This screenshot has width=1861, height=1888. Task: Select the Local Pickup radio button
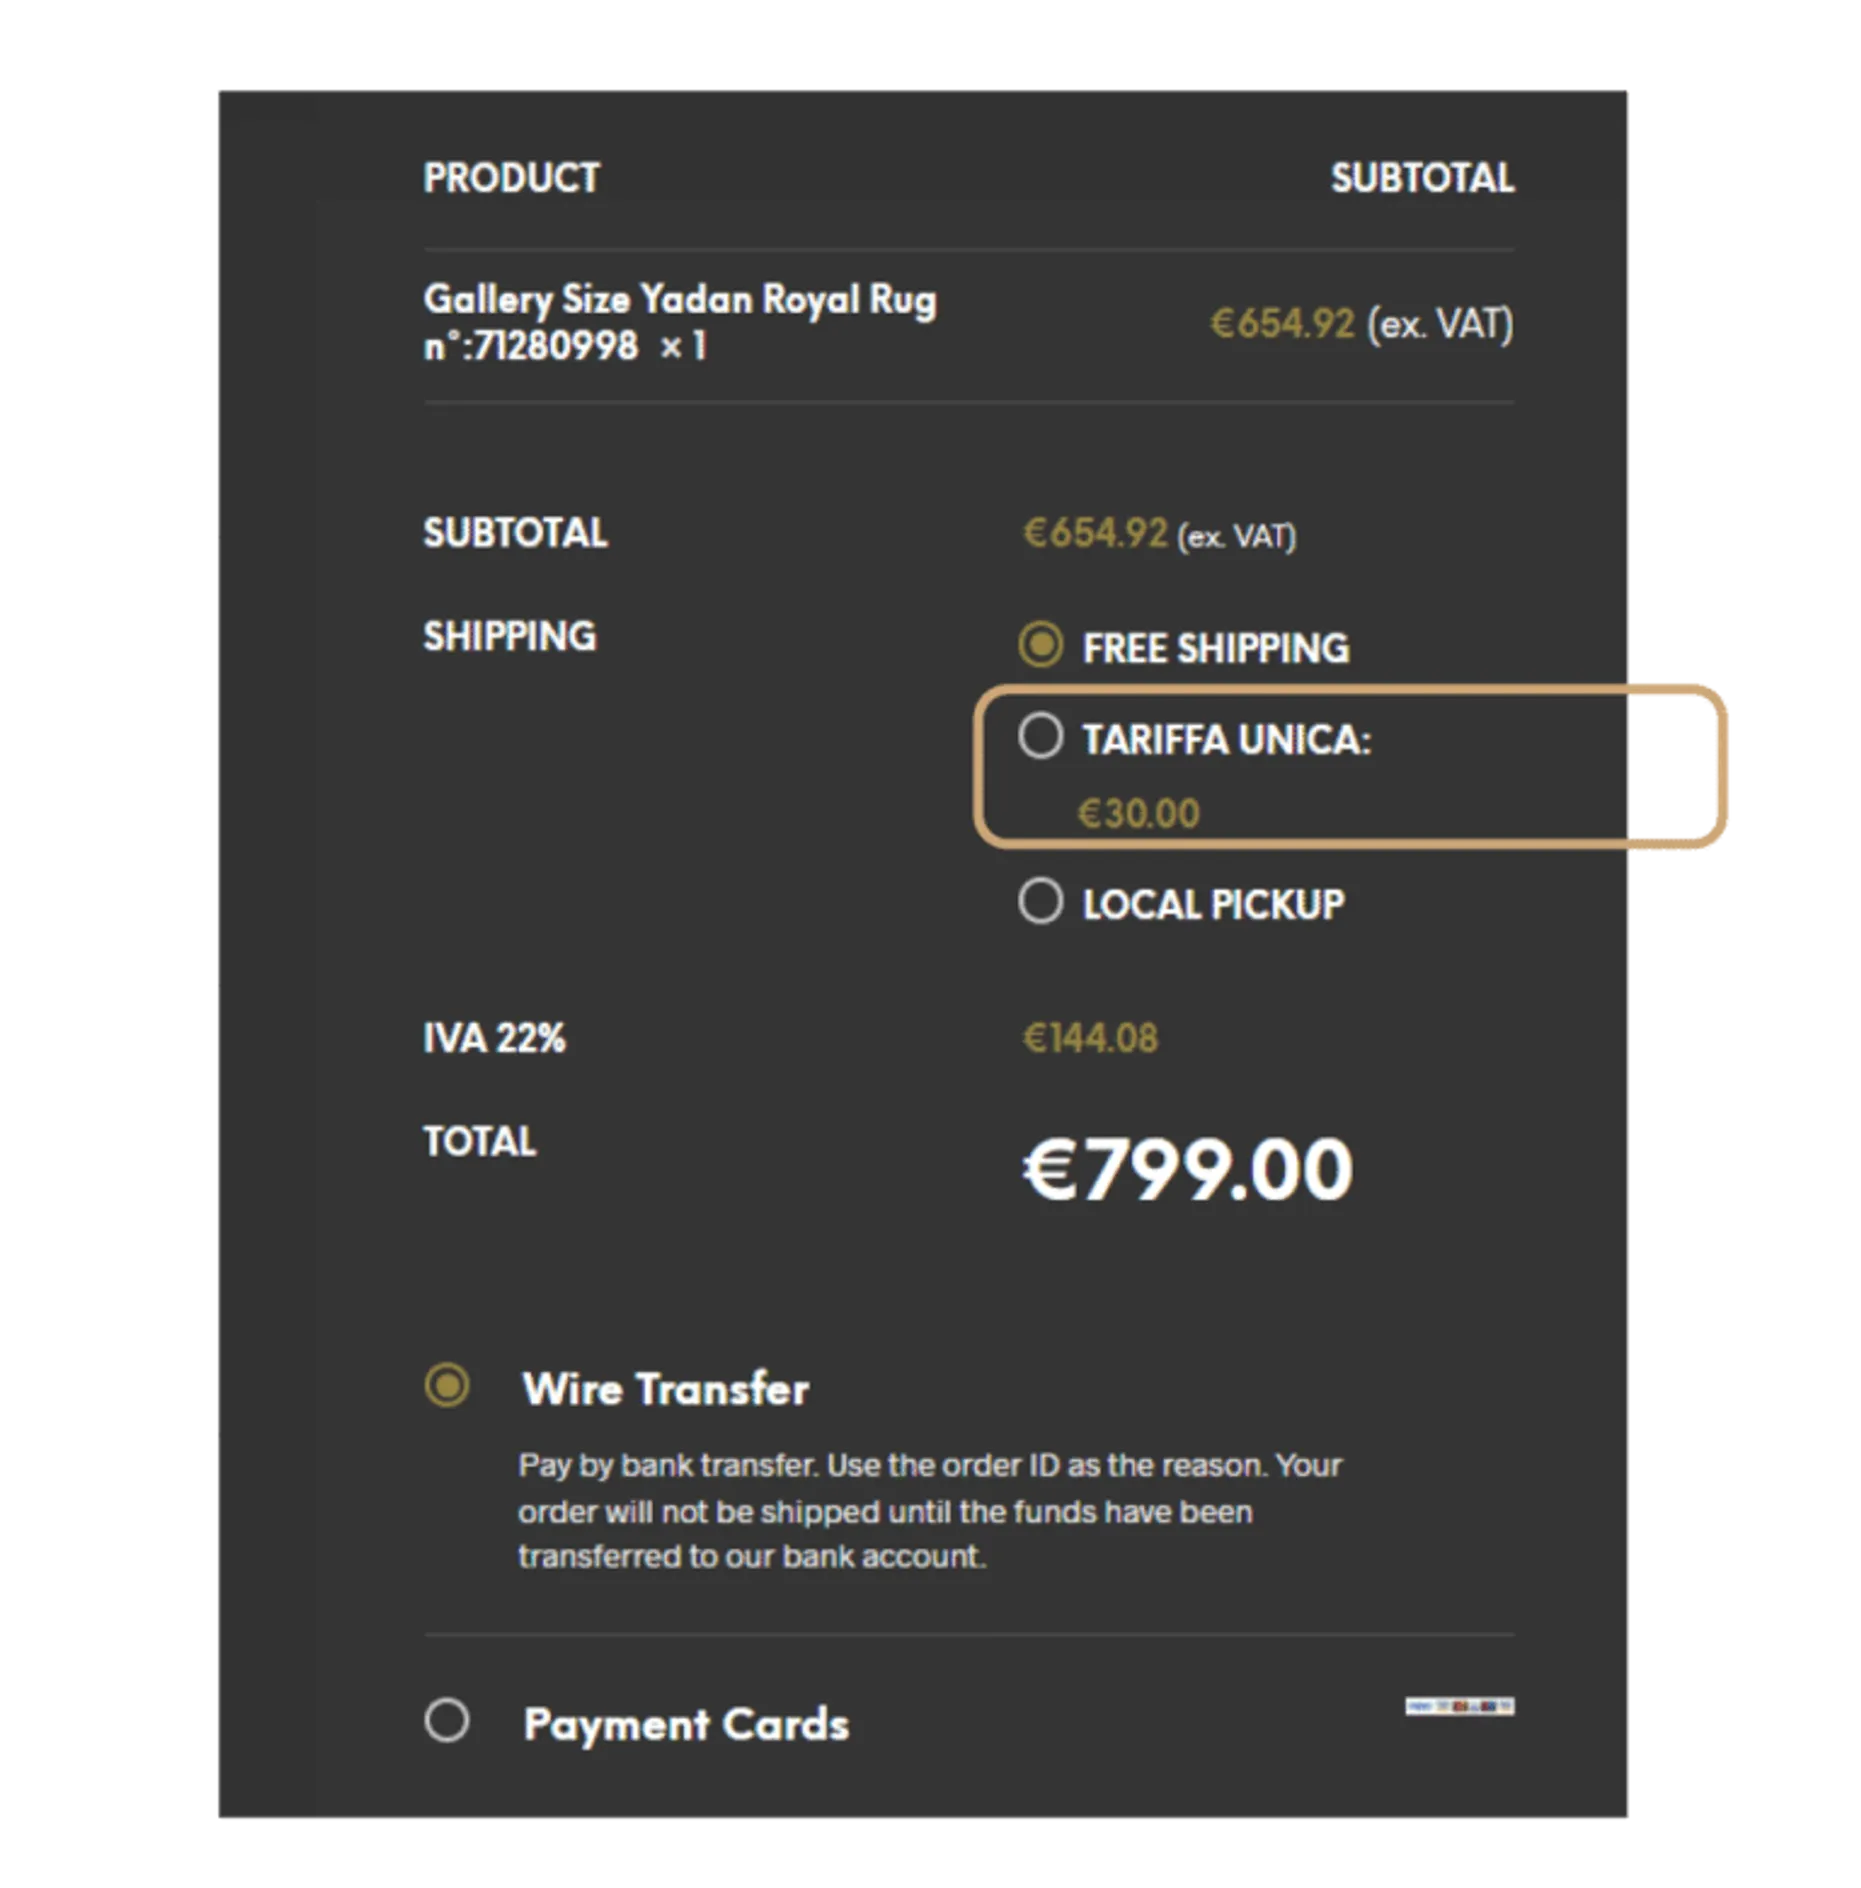click(x=1040, y=901)
